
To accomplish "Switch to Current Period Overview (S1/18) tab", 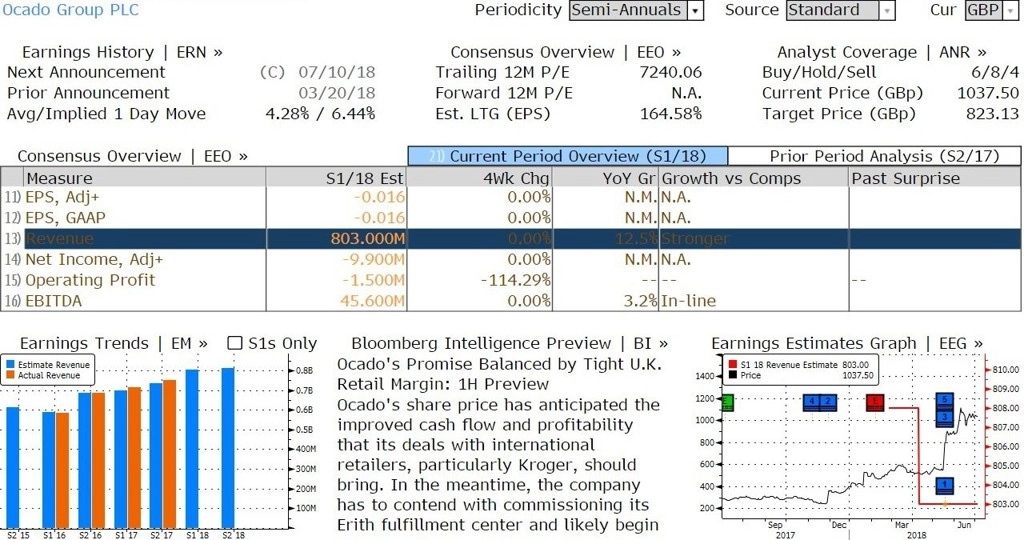I will point(568,156).
